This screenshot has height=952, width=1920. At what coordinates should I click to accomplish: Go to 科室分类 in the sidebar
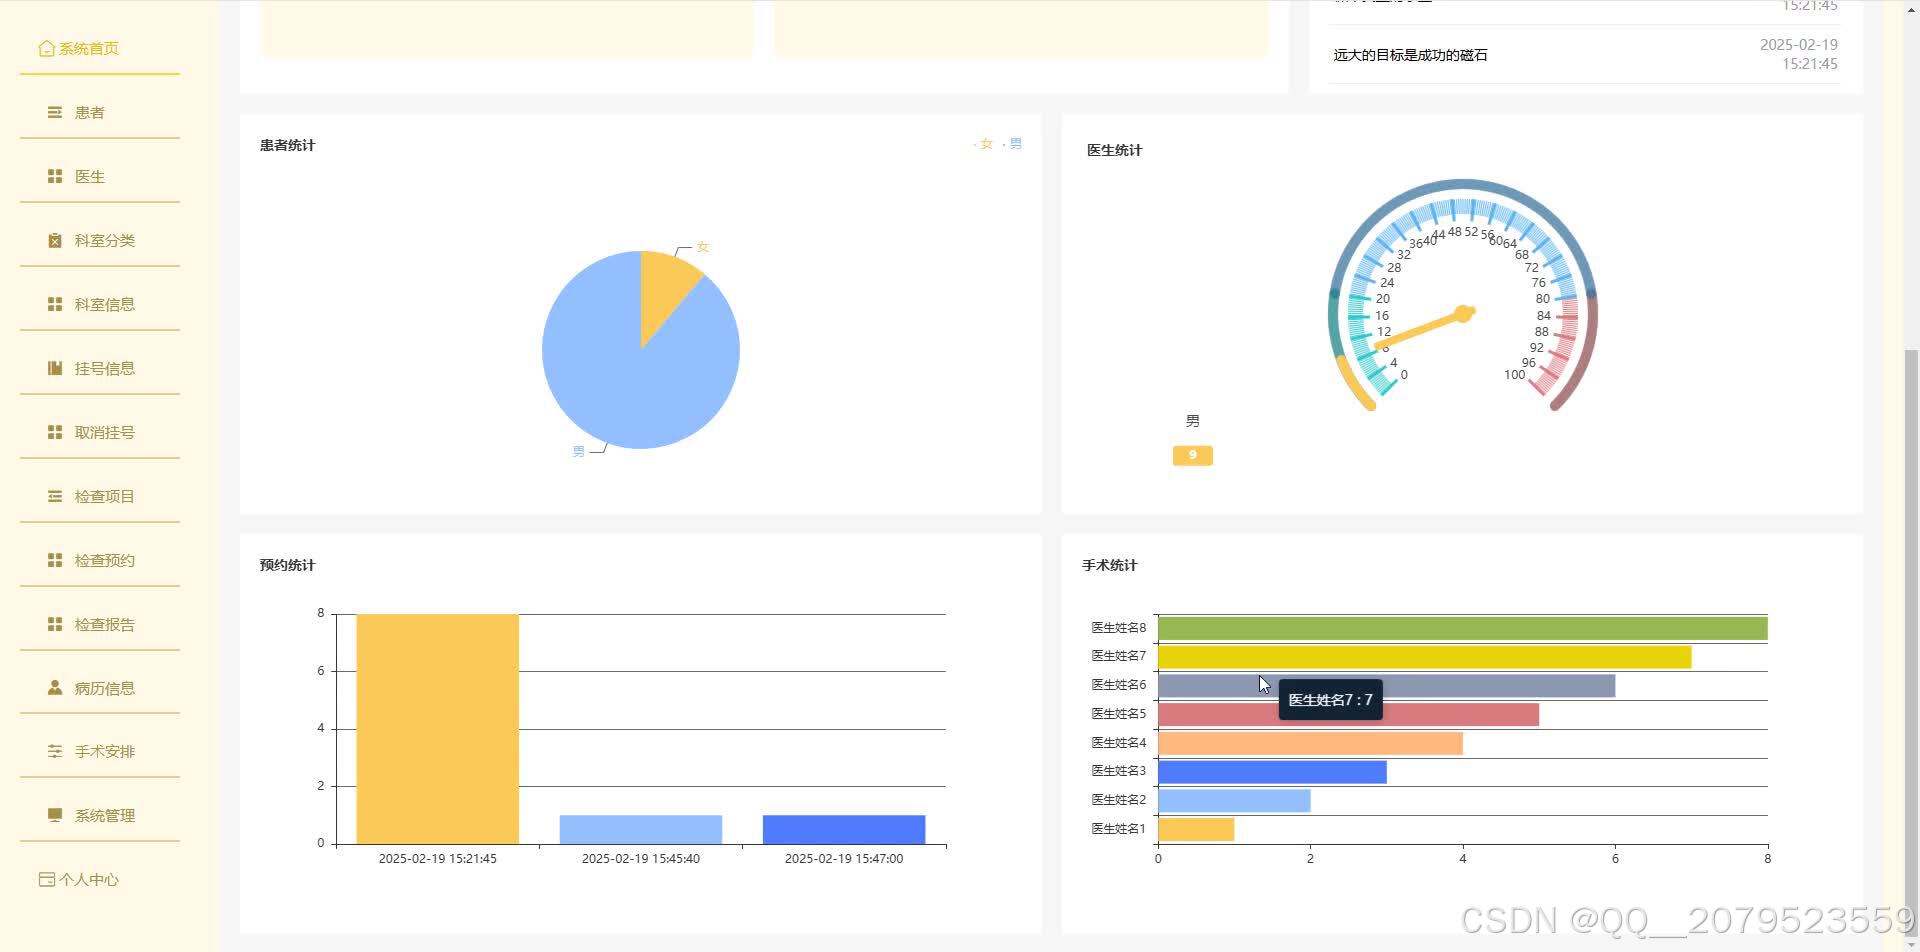(99, 241)
